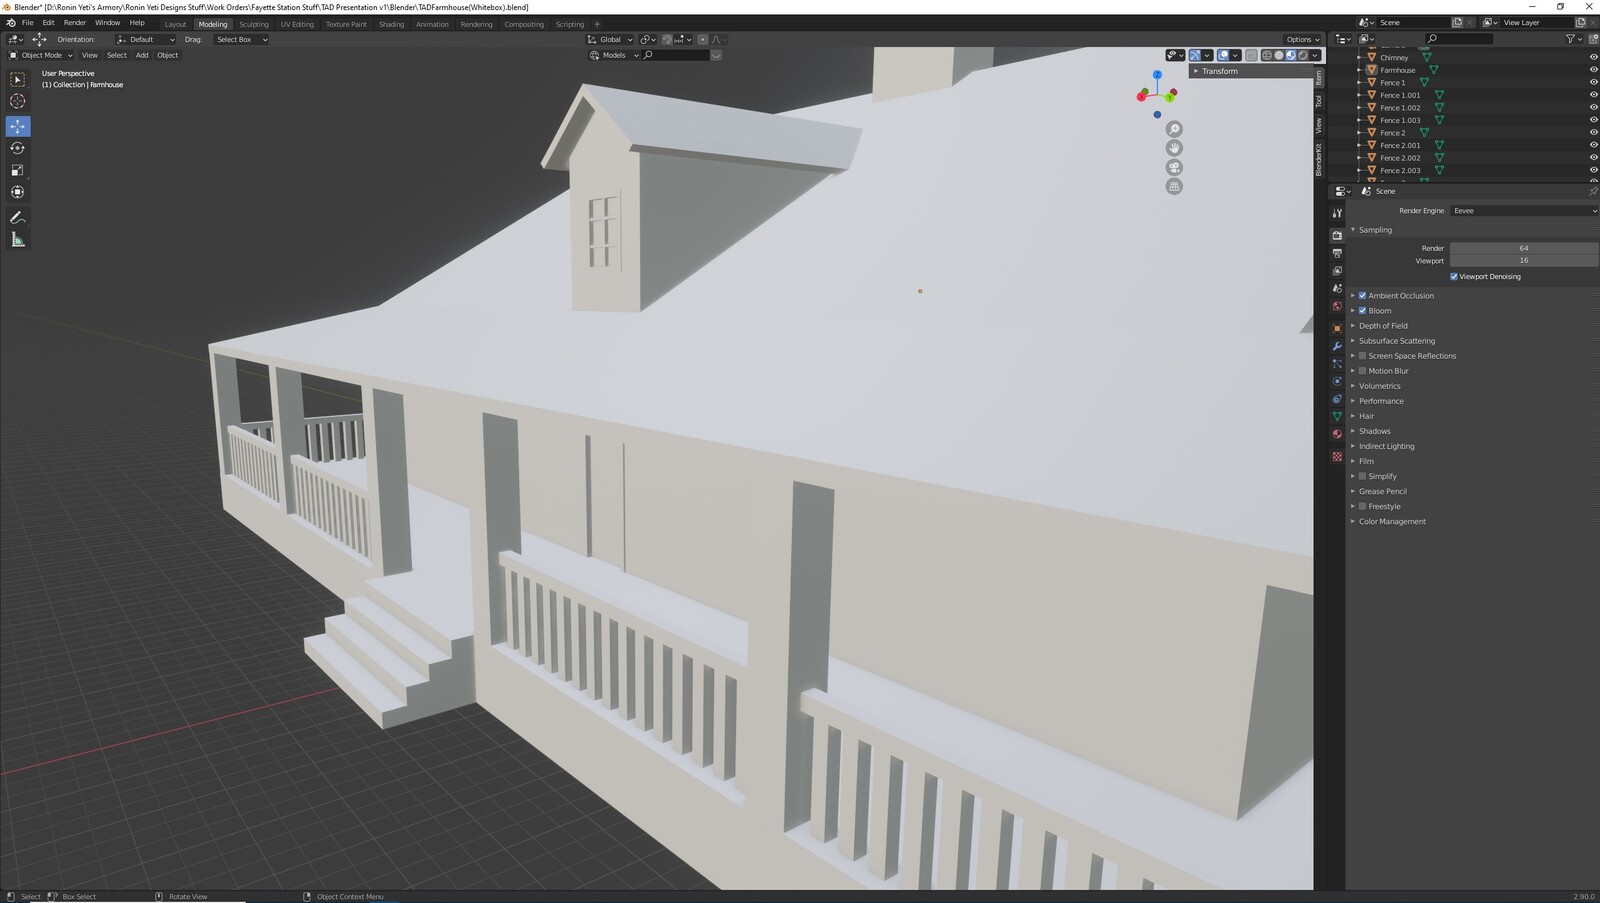The width and height of the screenshot is (1600, 903).
Task: Click the viewport zoom magnifier icon
Action: (1174, 129)
